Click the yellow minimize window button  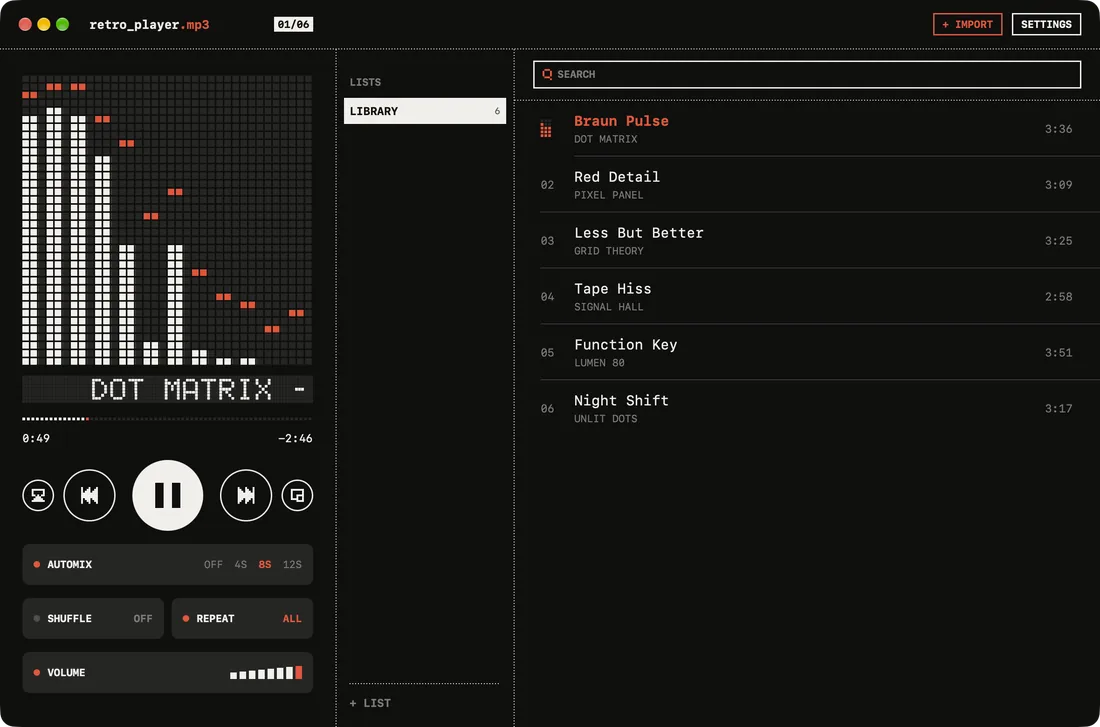[43, 25]
